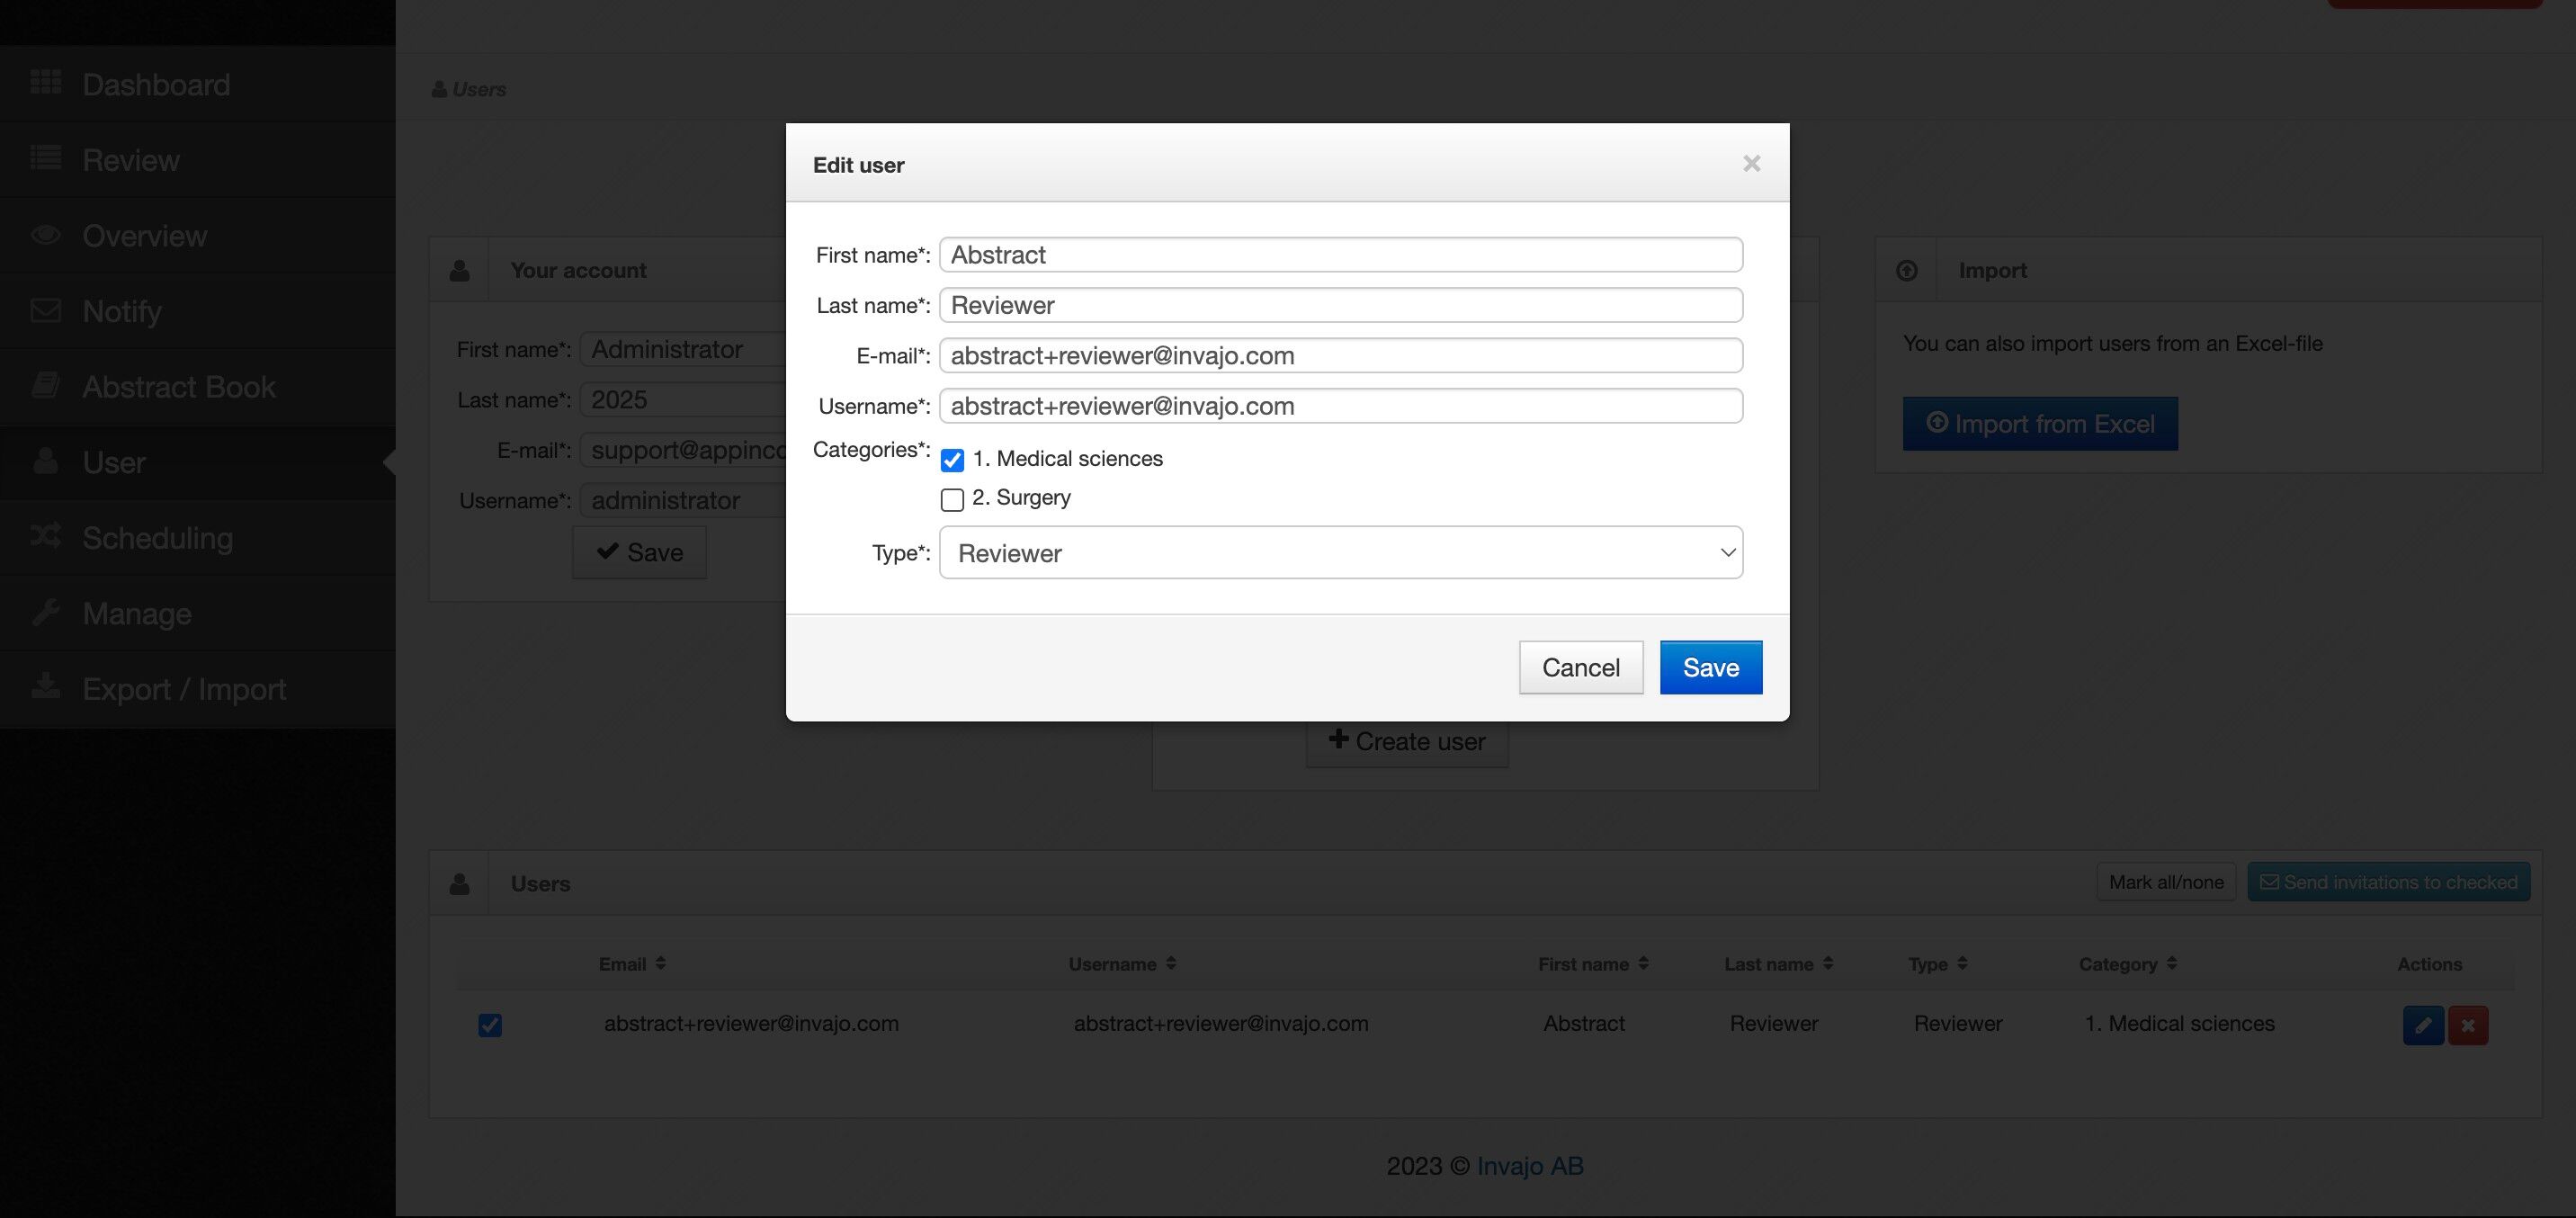Close the Edit user dialog with X

pos(1751,164)
